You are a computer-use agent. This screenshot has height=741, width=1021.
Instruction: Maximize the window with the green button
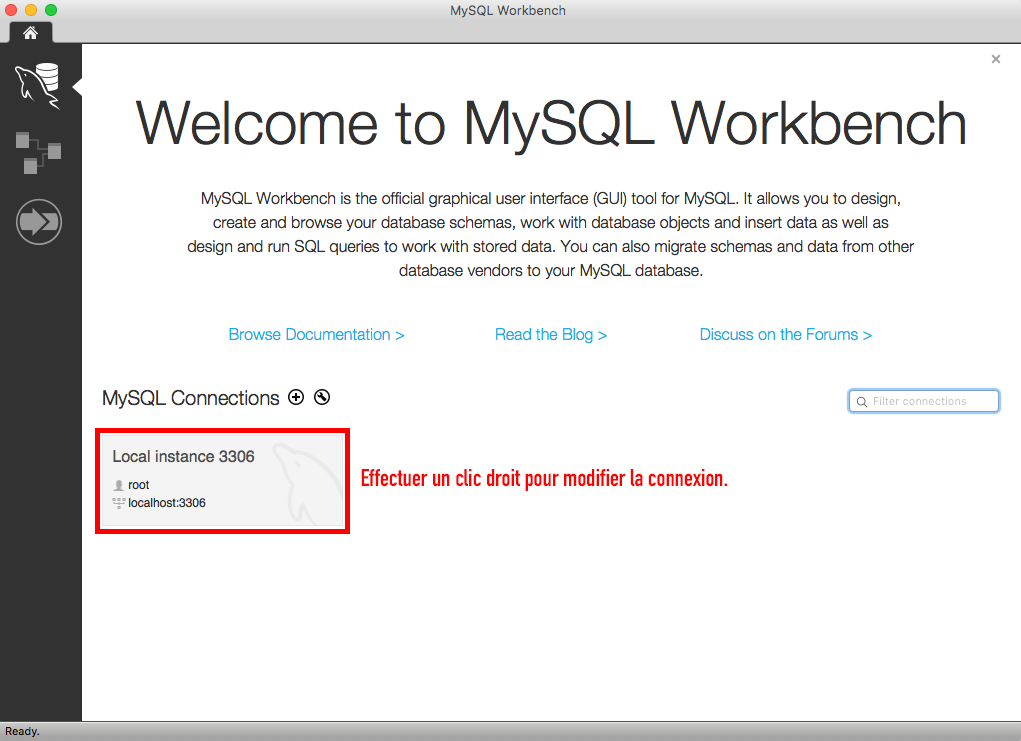51,10
